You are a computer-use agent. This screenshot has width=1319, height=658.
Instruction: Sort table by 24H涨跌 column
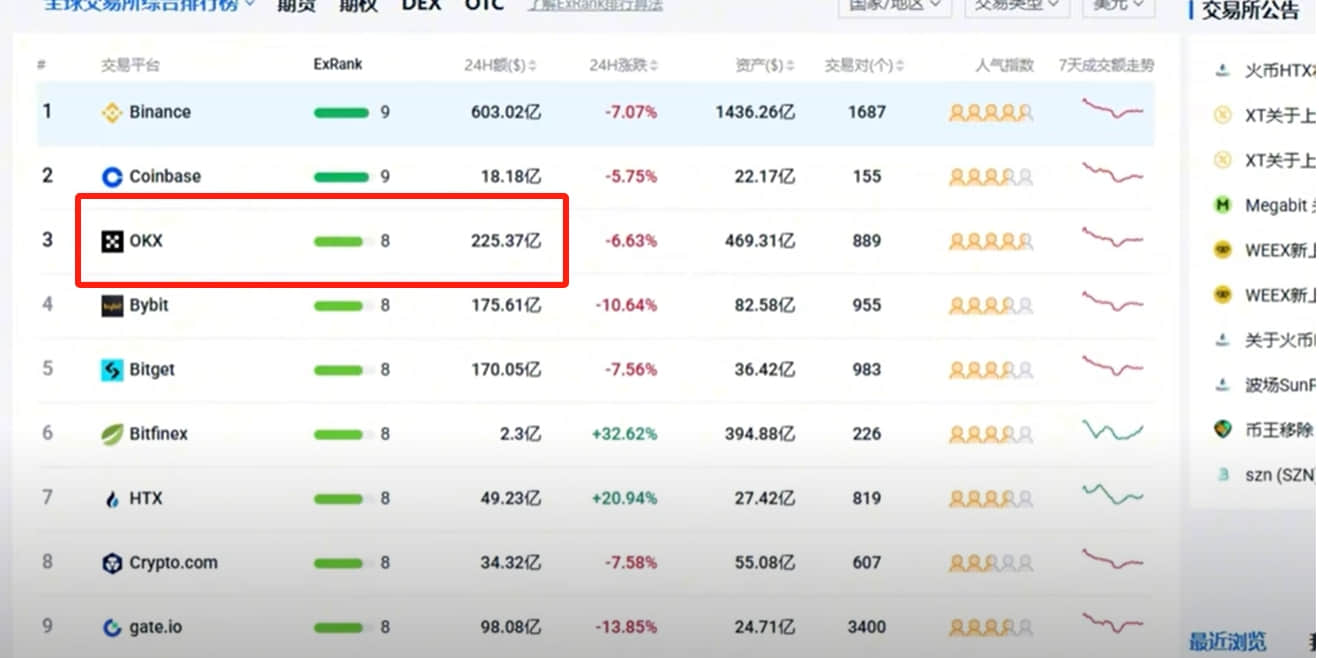coord(624,65)
